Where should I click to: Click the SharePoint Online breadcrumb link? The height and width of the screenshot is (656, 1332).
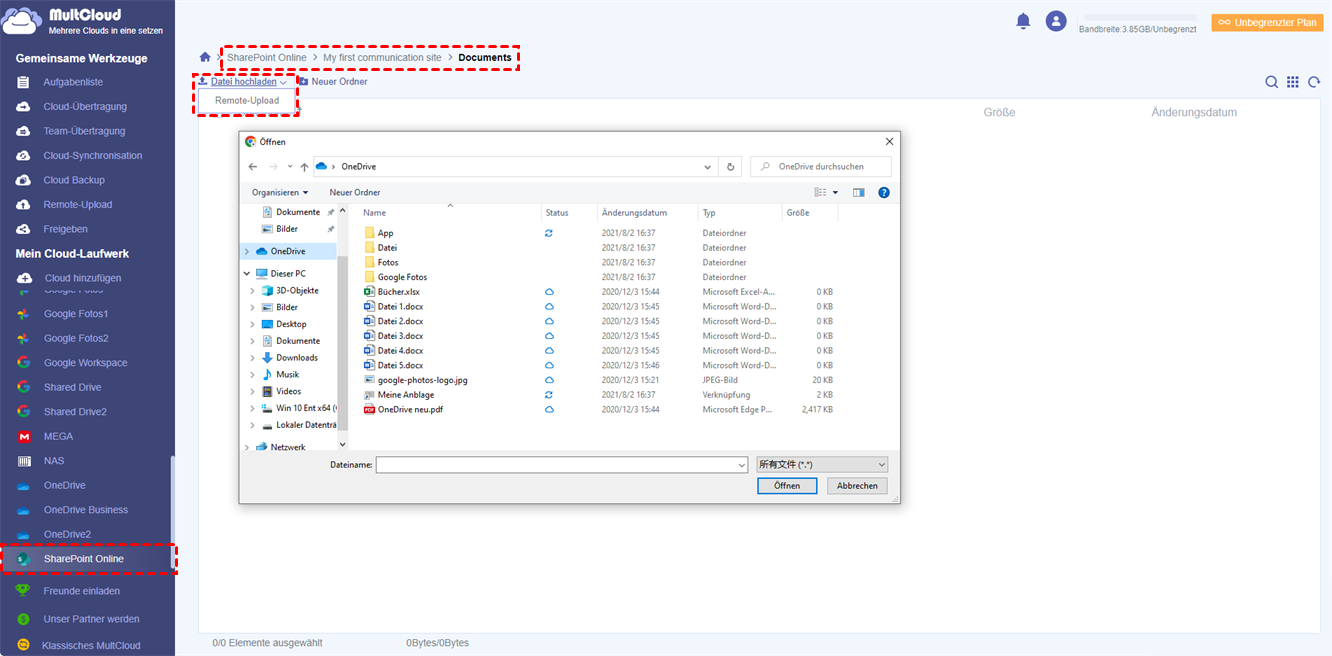tap(267, 58)
